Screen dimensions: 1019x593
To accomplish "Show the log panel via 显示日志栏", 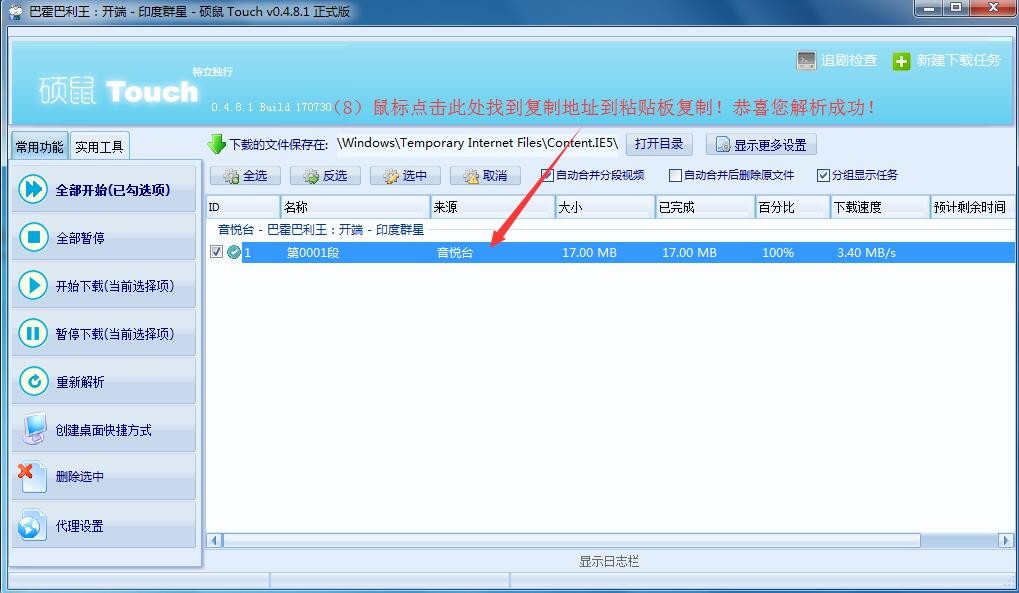I will 609,561.
